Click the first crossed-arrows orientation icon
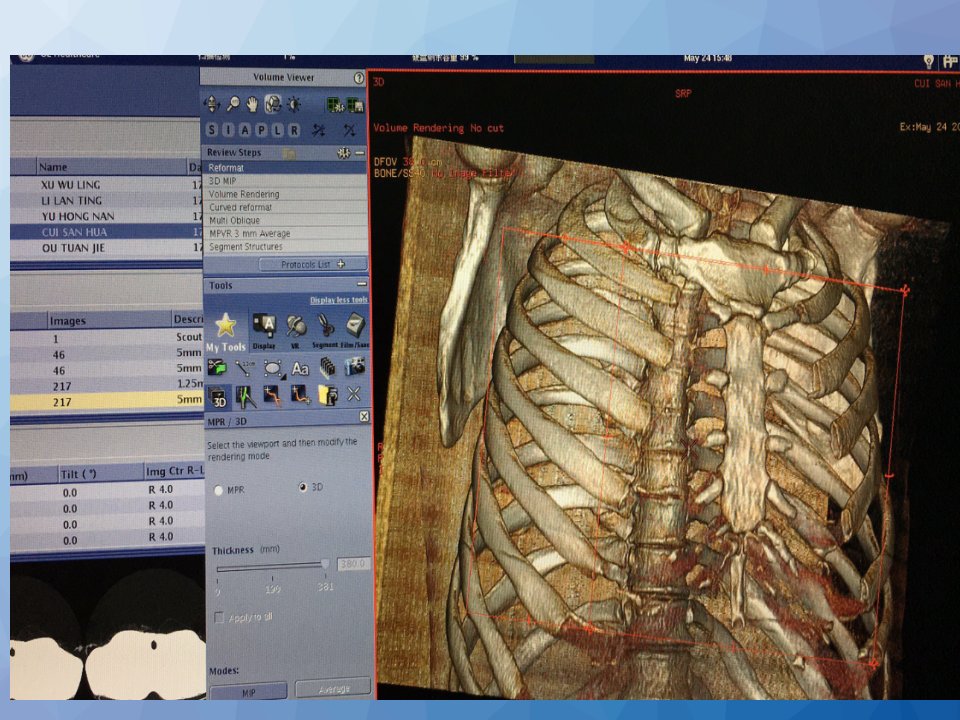 tap(319, 130)
